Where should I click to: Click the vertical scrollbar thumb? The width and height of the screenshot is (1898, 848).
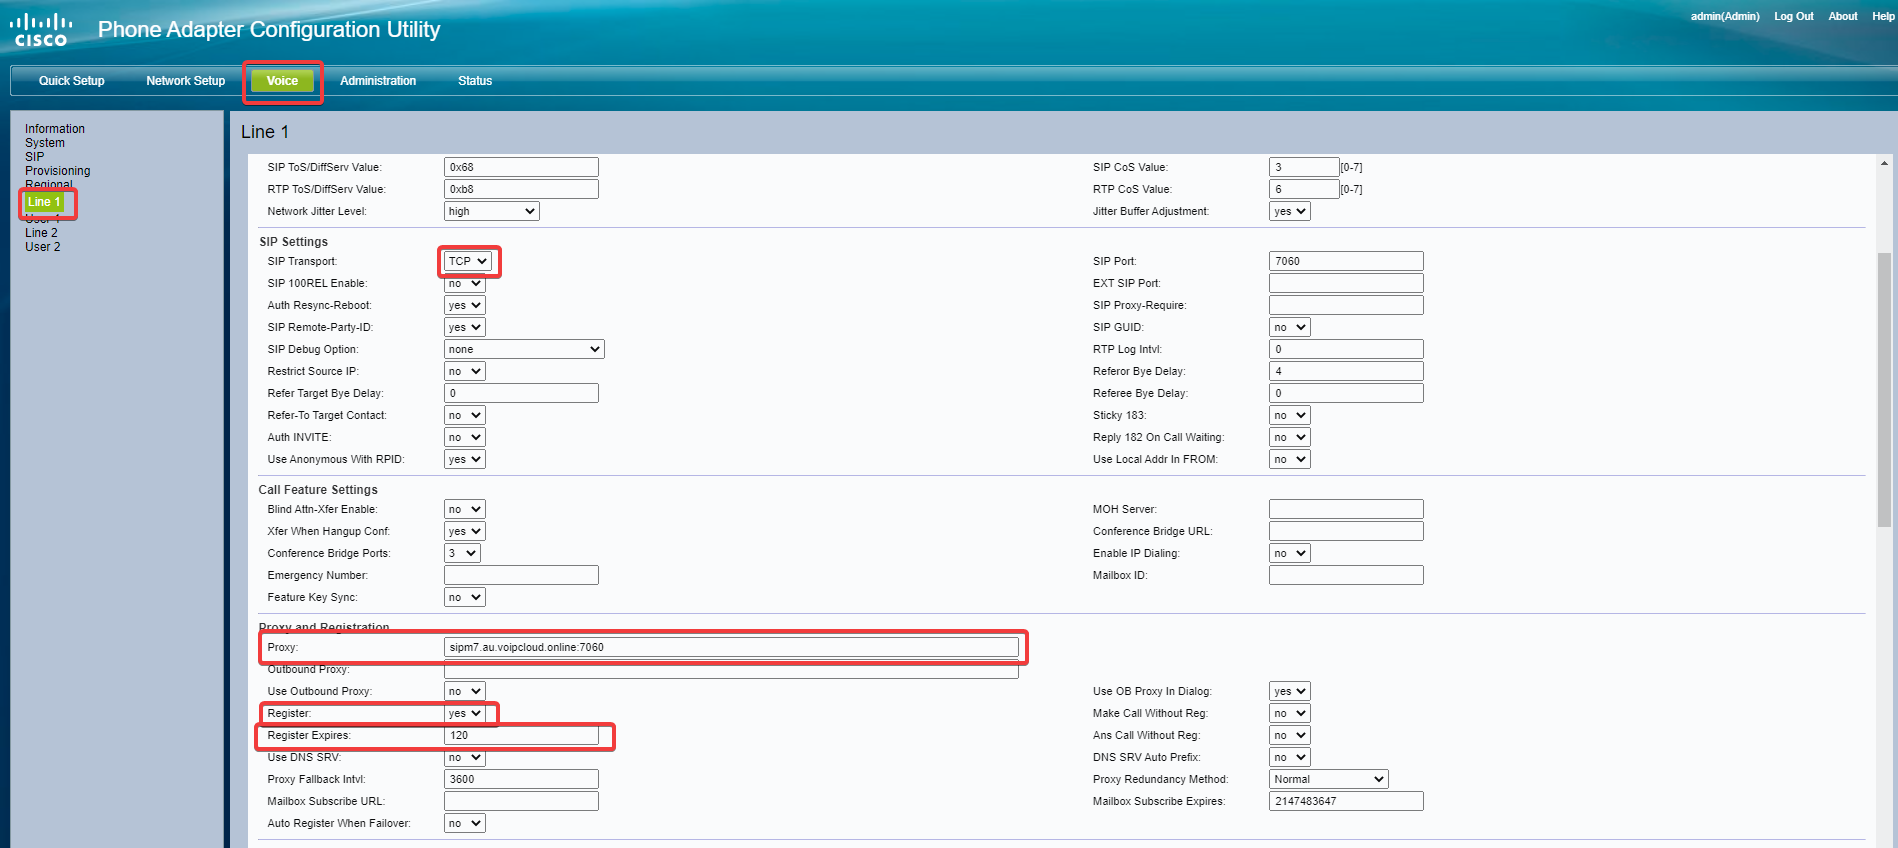click(1884, 390)
